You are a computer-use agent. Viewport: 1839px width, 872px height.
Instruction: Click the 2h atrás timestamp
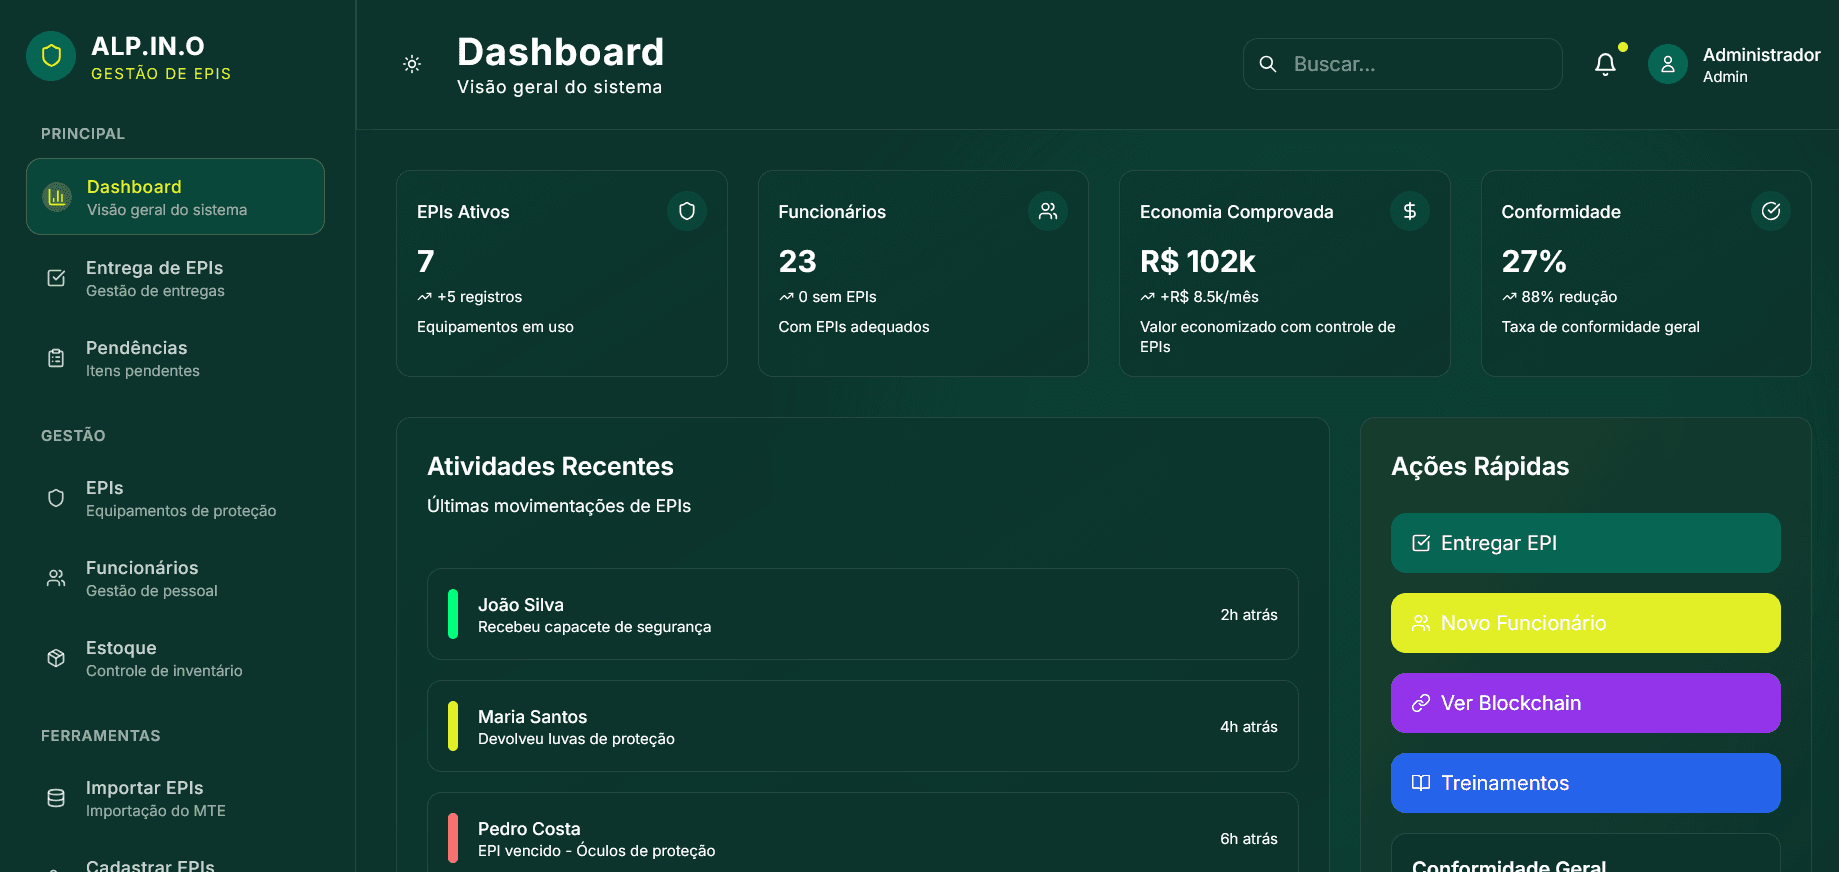click(1249, 615)
